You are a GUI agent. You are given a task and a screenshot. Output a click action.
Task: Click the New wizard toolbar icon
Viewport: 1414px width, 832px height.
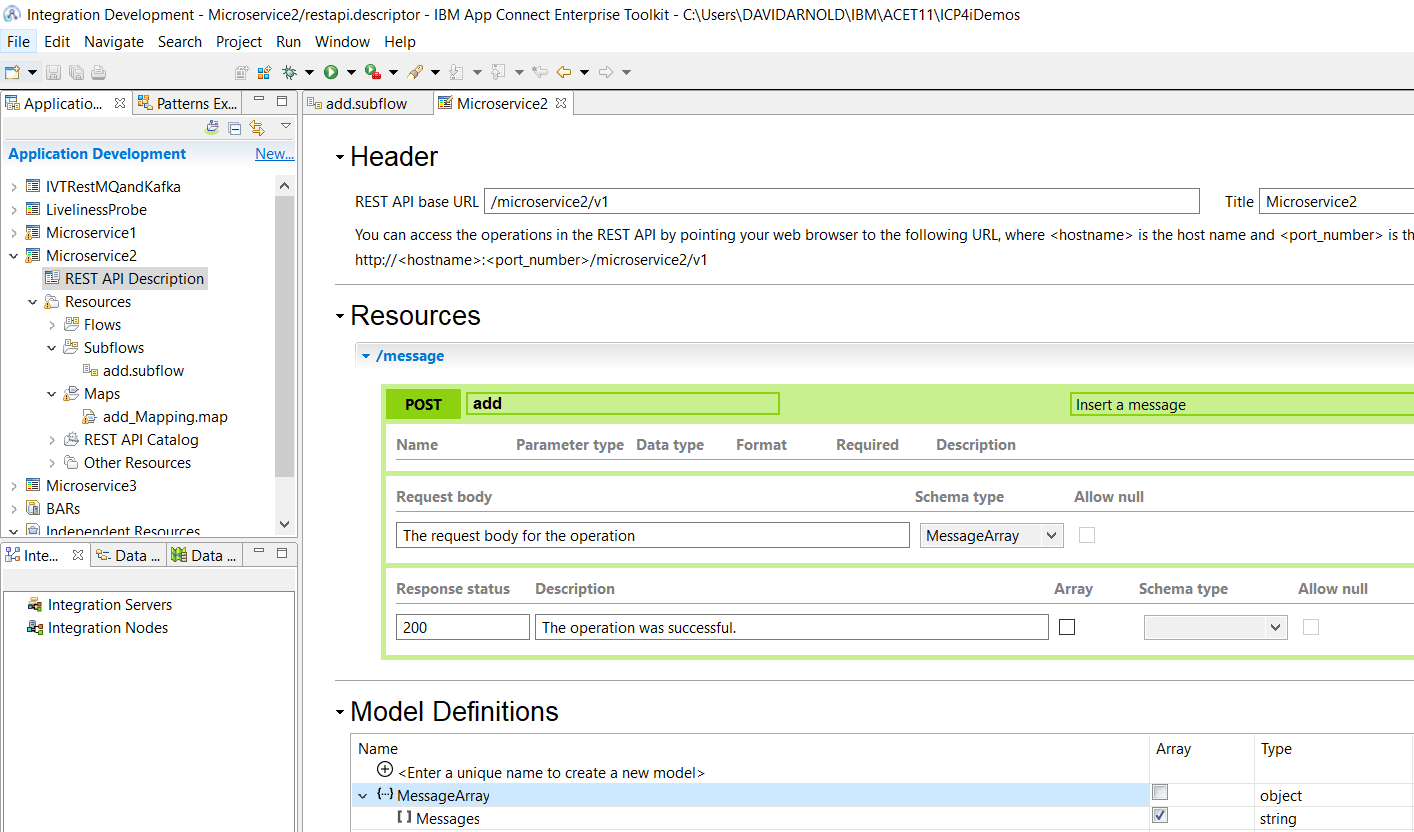pyautogui.click(x=12, y=72)
